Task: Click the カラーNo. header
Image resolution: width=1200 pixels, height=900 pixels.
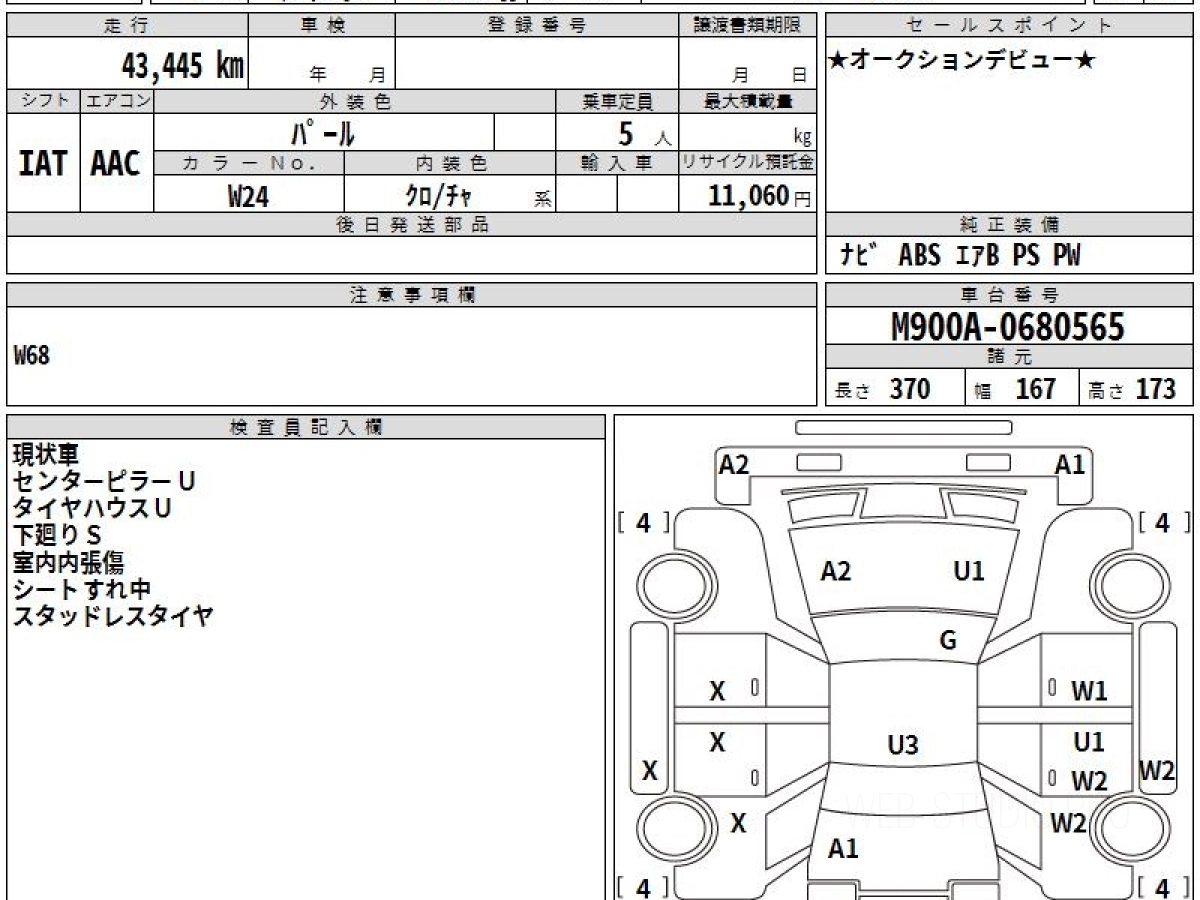Action: pyautogui.click(x=249, y=163)
